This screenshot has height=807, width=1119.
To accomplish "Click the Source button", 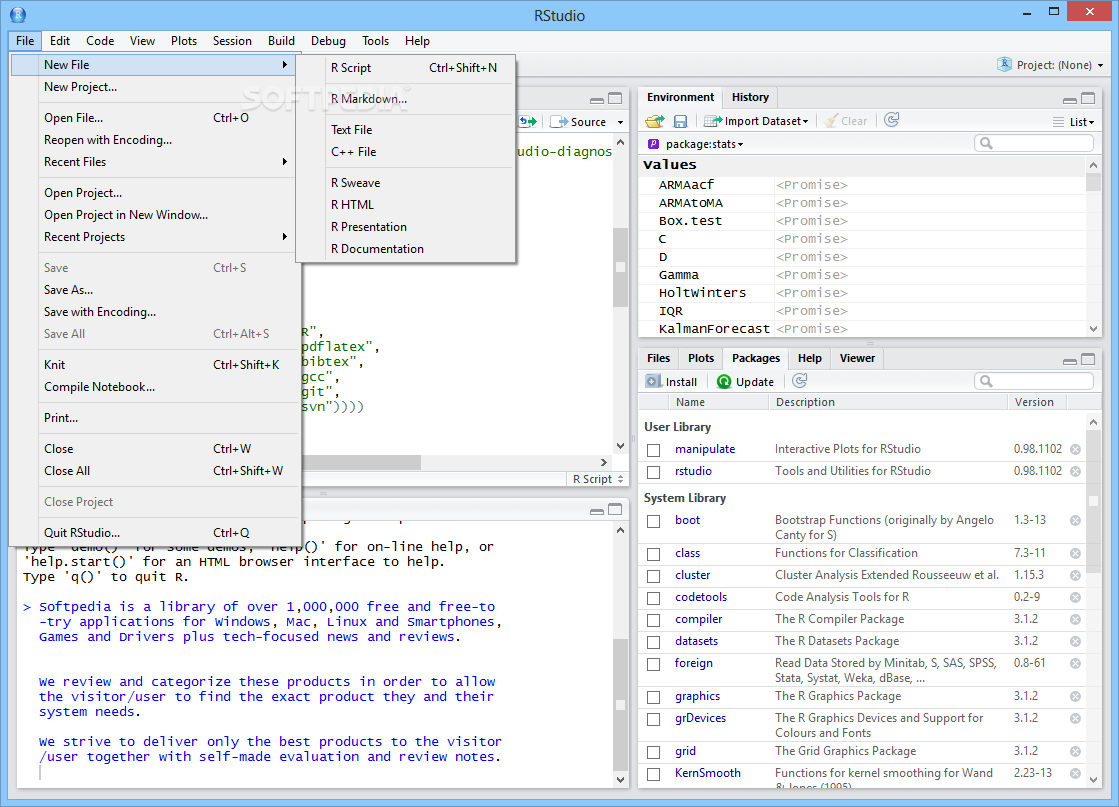I will pyautogui.click(x=579, y=122).
